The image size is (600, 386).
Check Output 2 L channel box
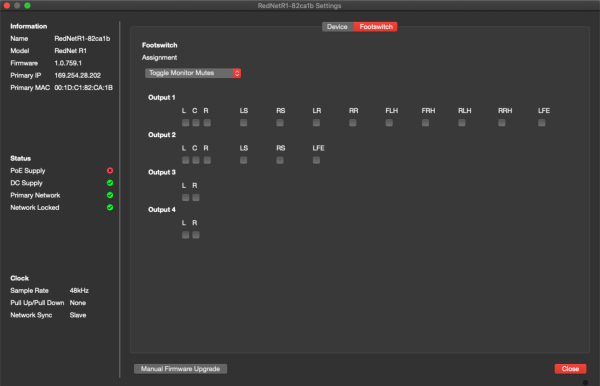click(x=186, y=160)
